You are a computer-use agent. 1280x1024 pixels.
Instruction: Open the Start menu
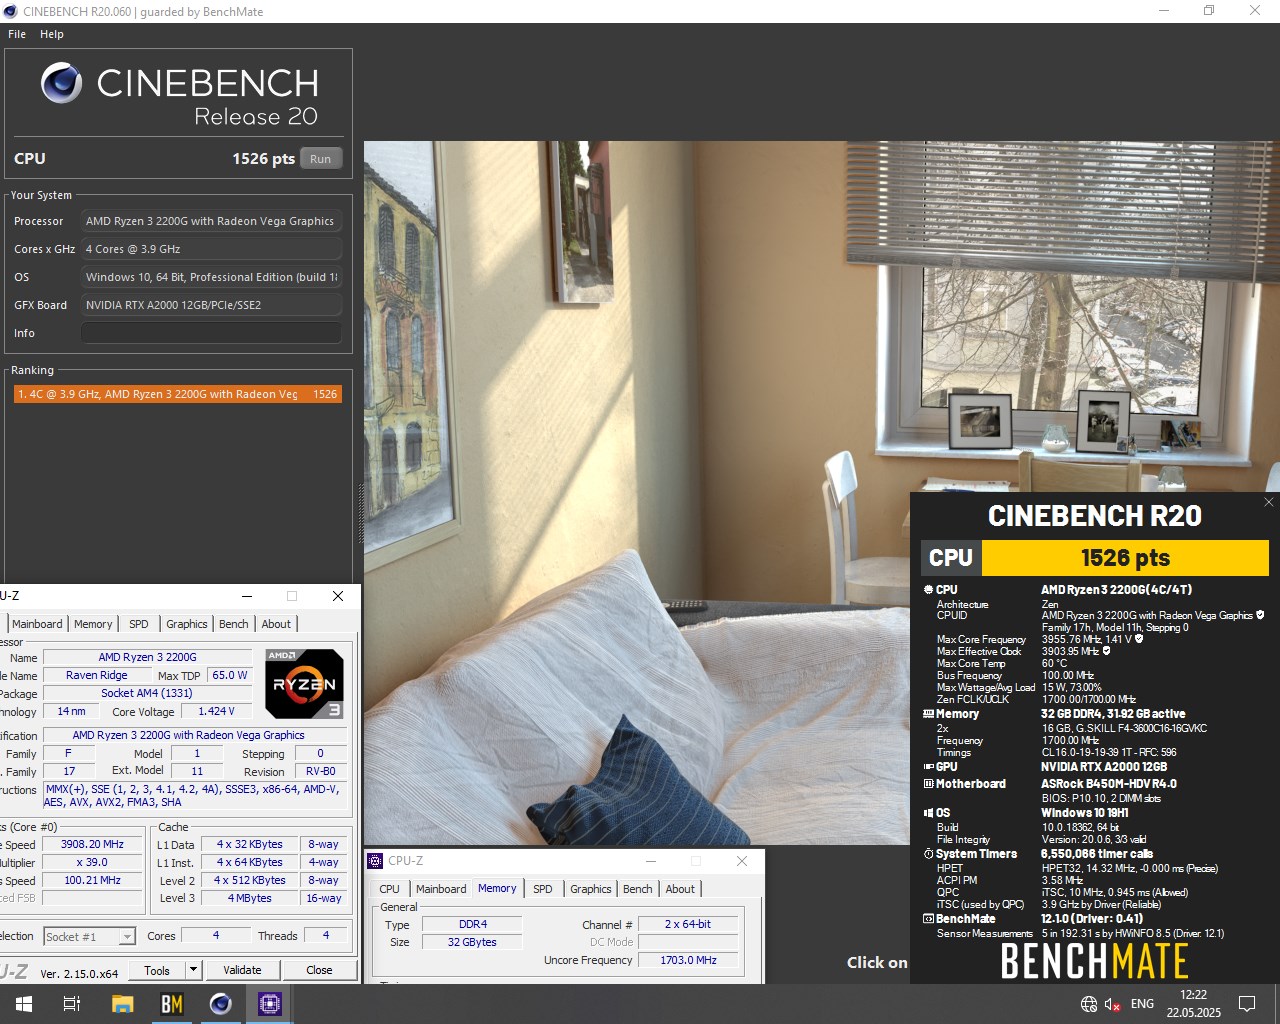23,1004
